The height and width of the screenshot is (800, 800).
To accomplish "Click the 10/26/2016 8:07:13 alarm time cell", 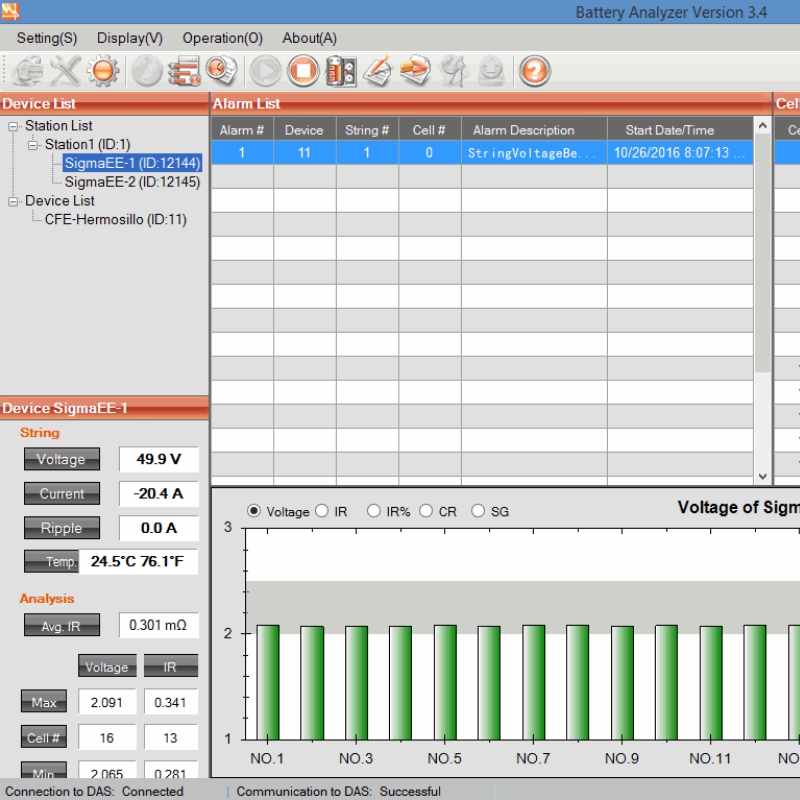I will click(x=680, y=153).
